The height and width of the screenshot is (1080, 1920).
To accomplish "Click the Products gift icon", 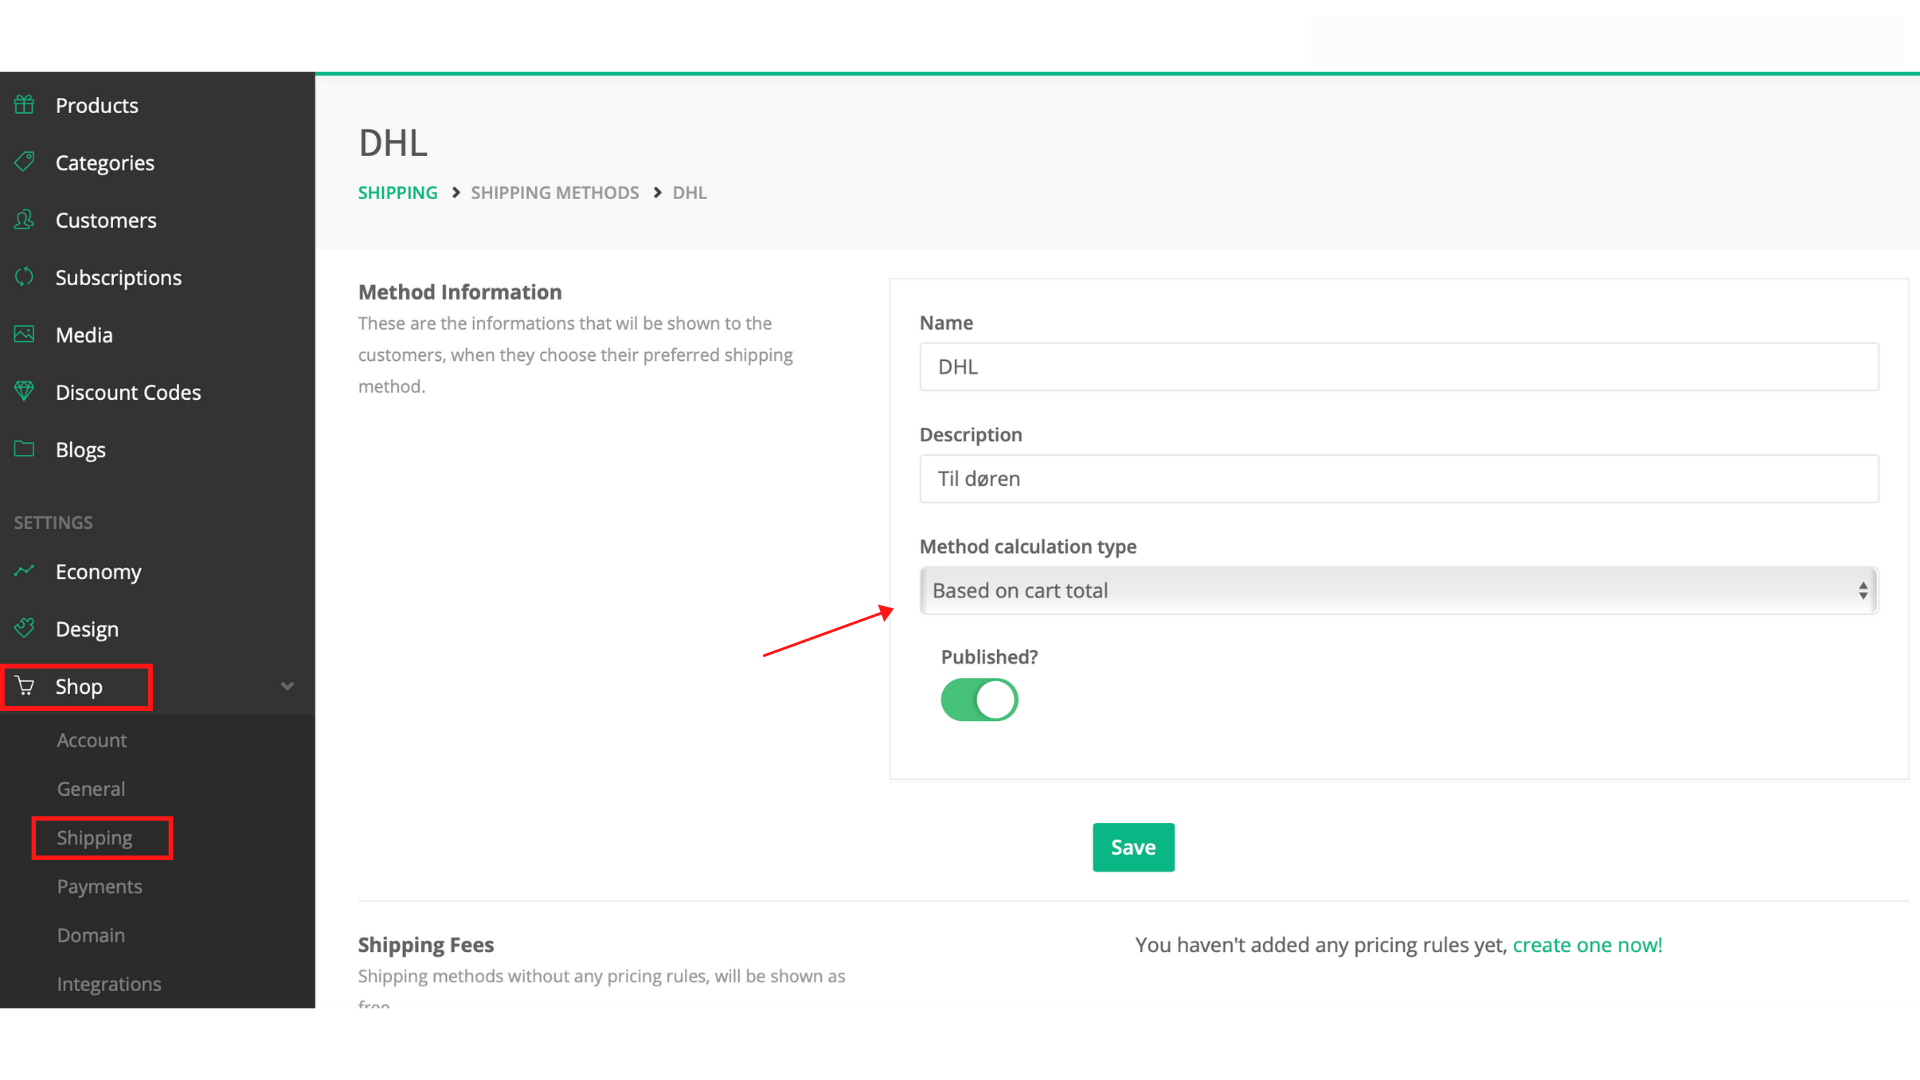I will [24, 104].
